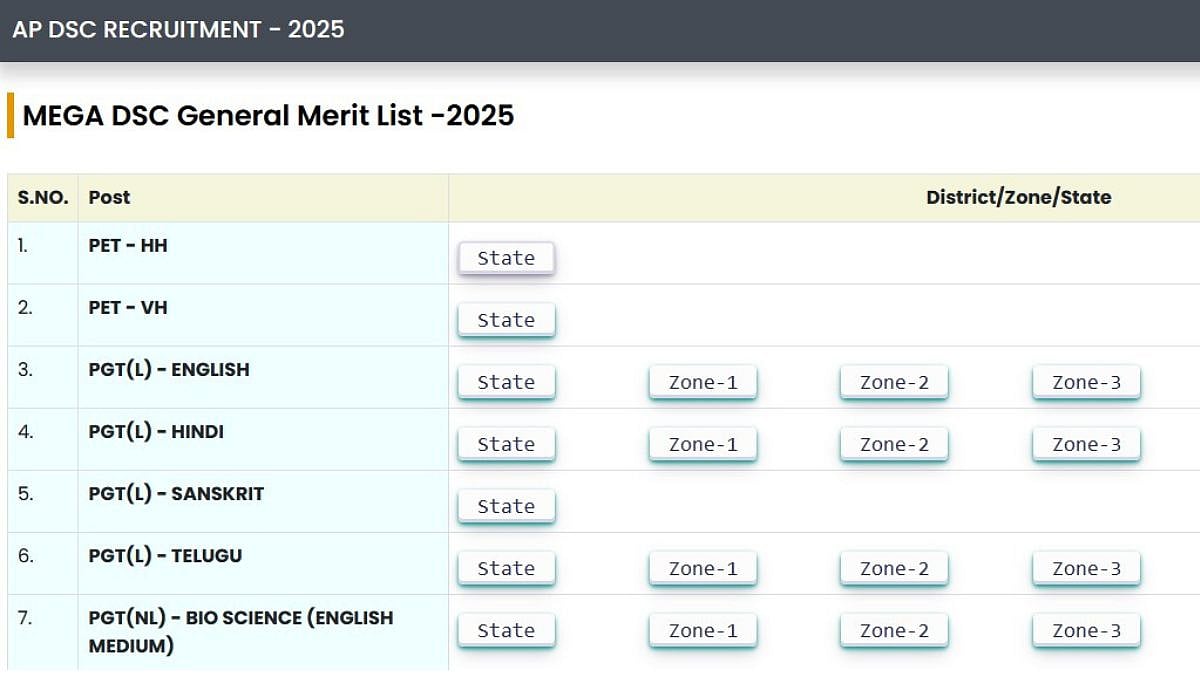Open Zone-2 list for PGT(L) - HINDI
Image resolution: width=1200 pixels, height=675 pixels.
pyautogui.click(x=894, y=444)
